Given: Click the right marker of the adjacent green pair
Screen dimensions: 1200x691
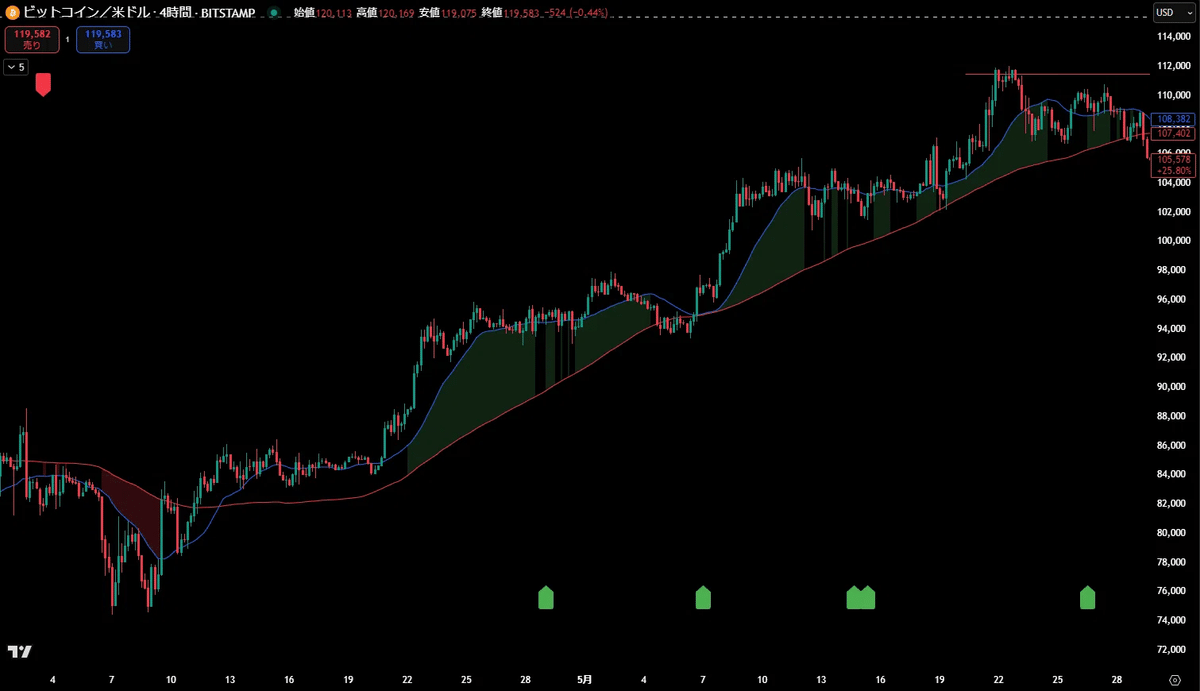Looking at the screenshot, I should (x=868, y=598).
